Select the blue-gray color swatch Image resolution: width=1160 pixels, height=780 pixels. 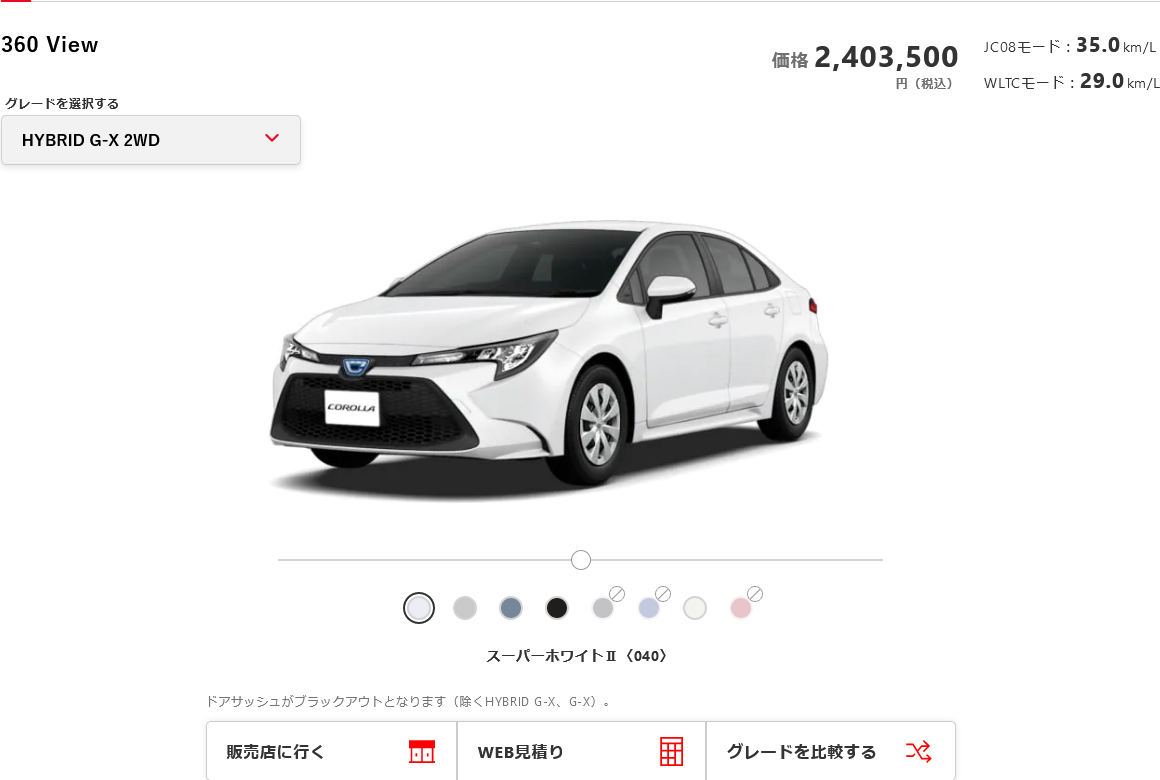pyautogui.click(x=510, y=608)
